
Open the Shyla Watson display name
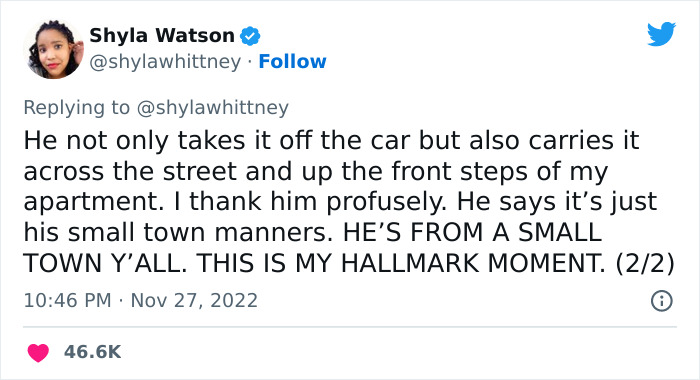point(162,35)
